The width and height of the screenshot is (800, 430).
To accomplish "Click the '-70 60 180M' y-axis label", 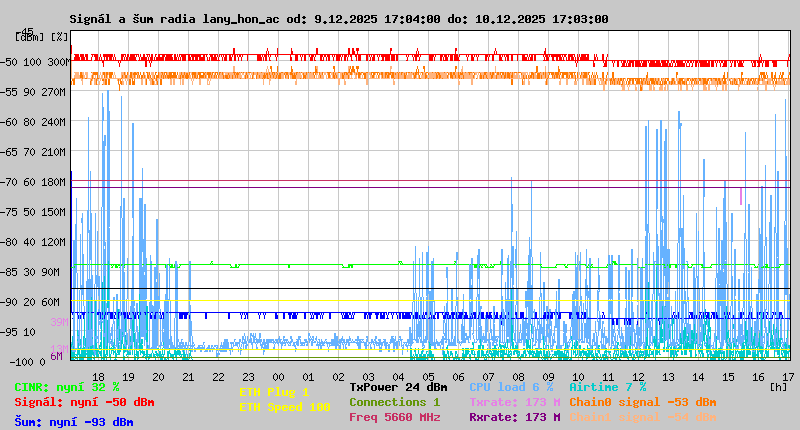I will (33, 182).
